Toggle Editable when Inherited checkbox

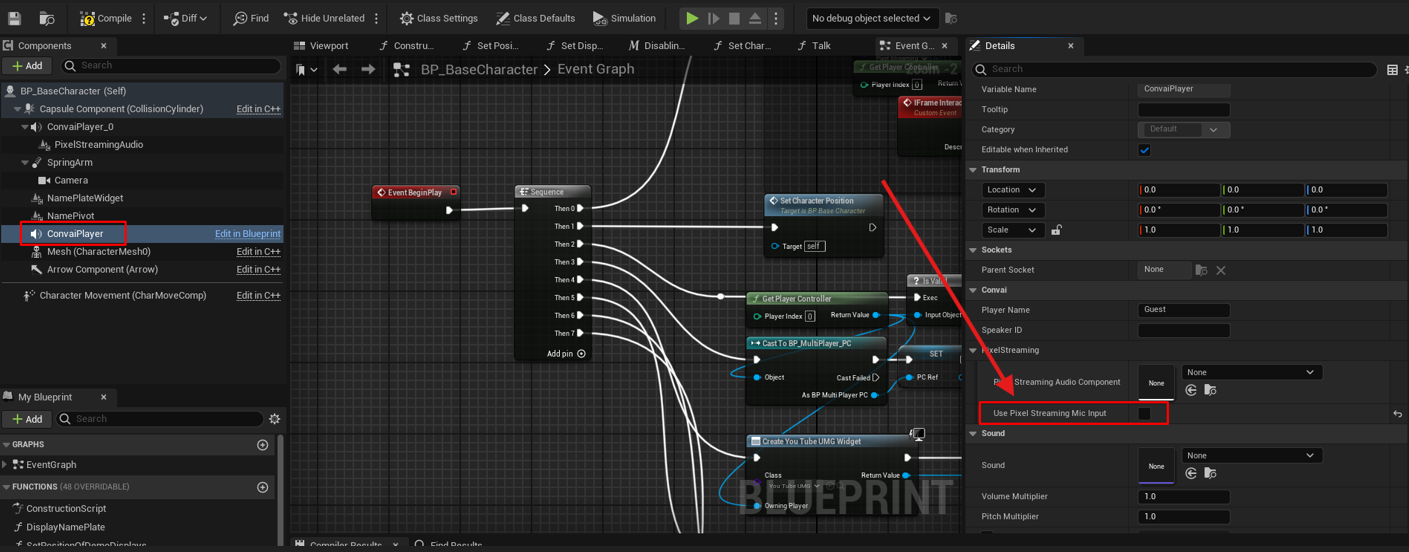[x=1144, y=150]
